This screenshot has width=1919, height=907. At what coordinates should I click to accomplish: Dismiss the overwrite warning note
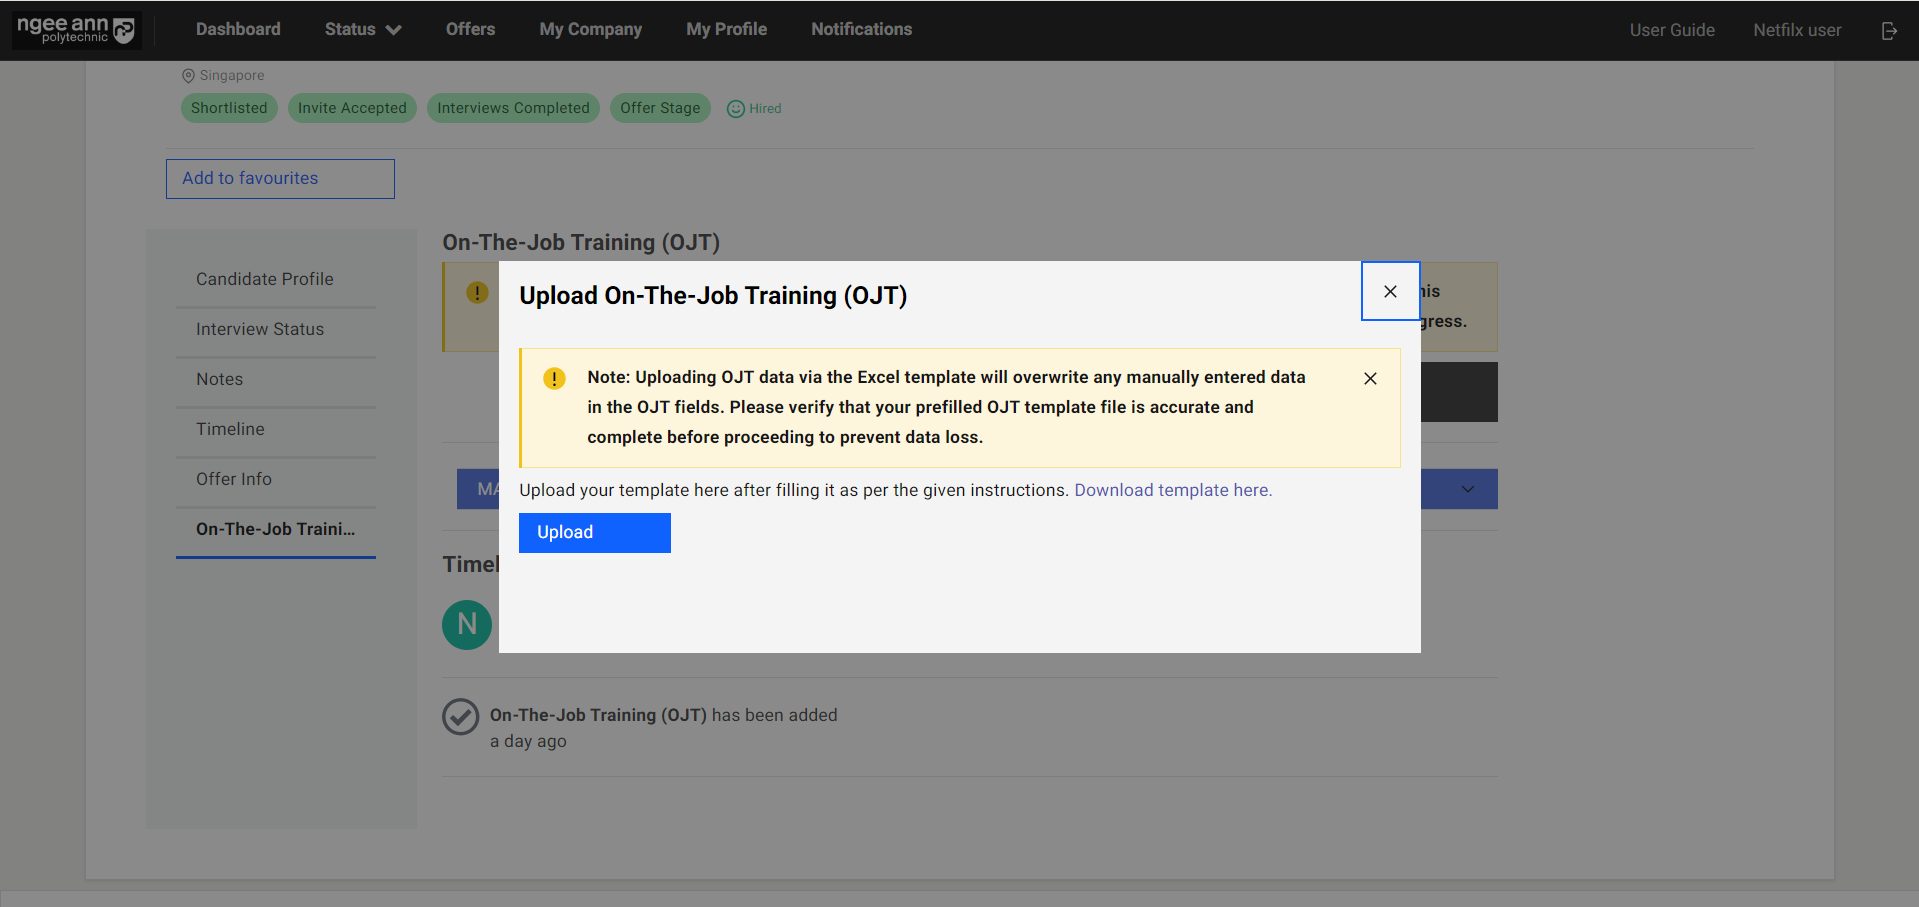tap(1370, 378)
